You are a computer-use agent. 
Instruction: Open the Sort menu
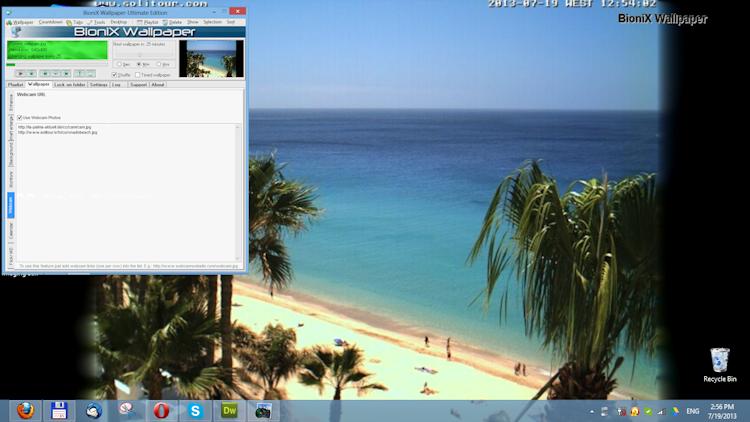231,22
